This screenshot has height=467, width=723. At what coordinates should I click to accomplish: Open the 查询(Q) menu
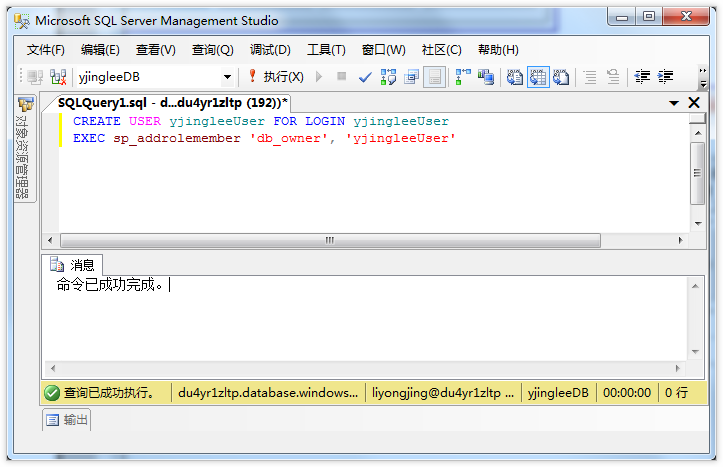pos(212,50)
